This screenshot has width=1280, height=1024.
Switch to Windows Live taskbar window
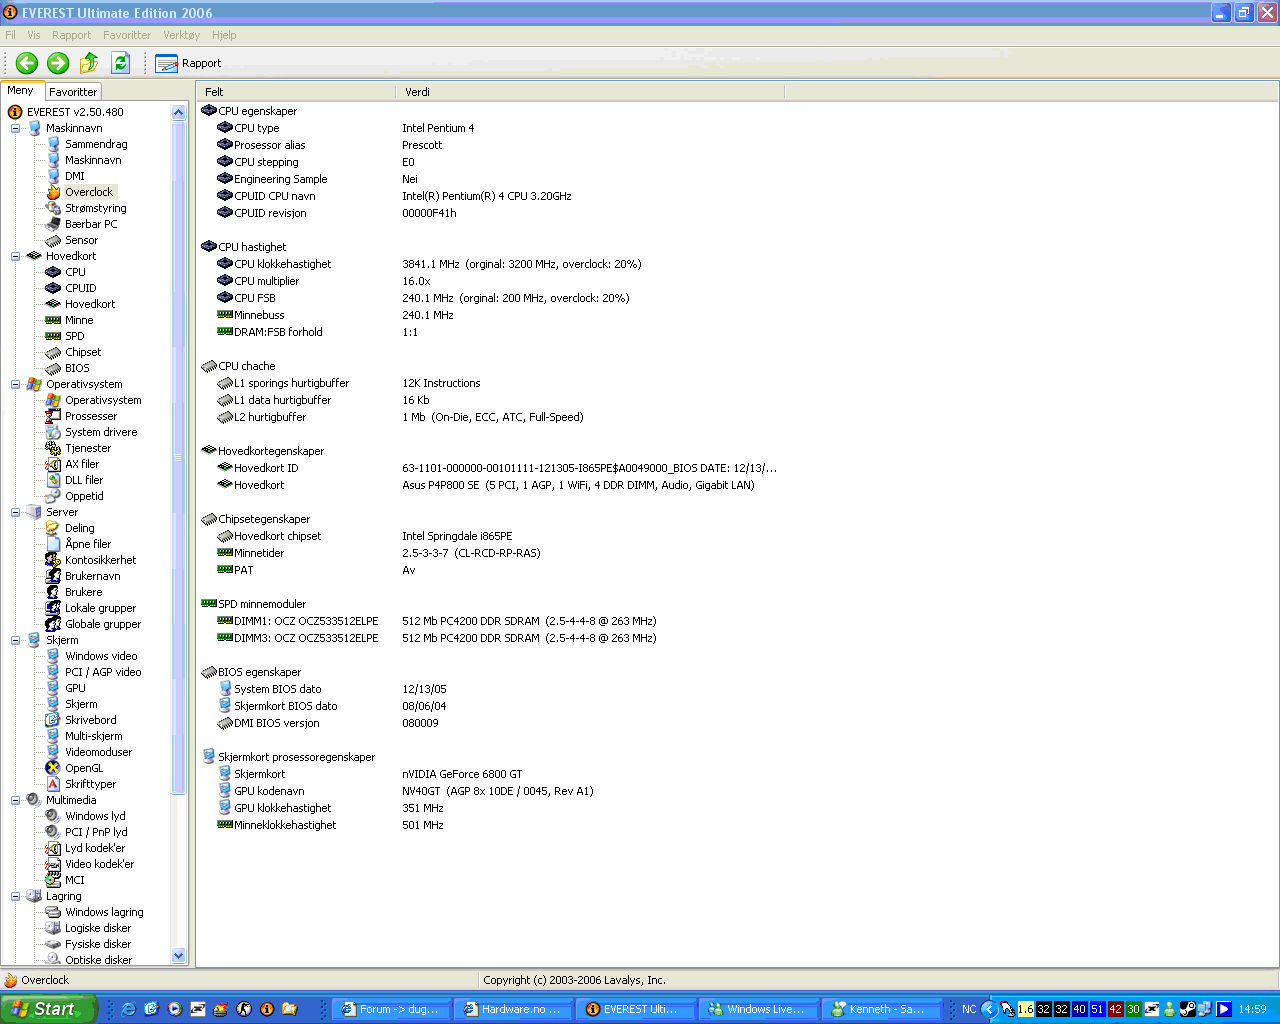click(x=758, y=1009)
